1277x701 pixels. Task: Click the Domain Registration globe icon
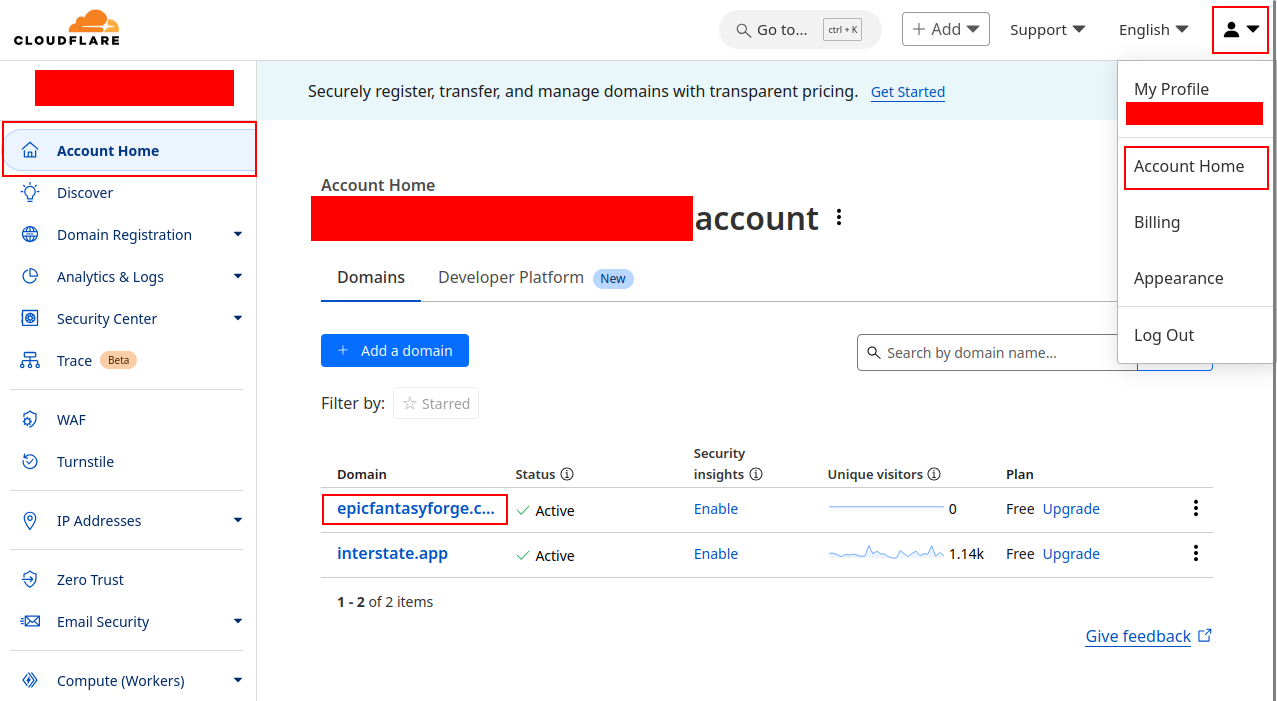[x=30, y=235]
